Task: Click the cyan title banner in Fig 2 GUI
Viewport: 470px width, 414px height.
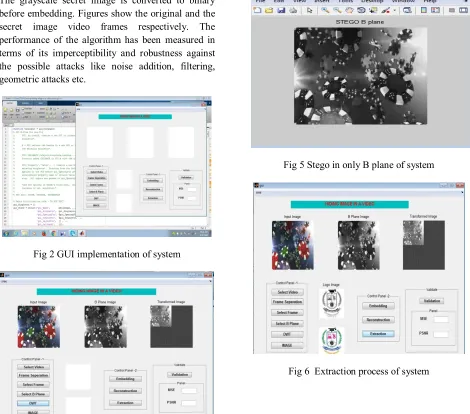Action: 135,116
